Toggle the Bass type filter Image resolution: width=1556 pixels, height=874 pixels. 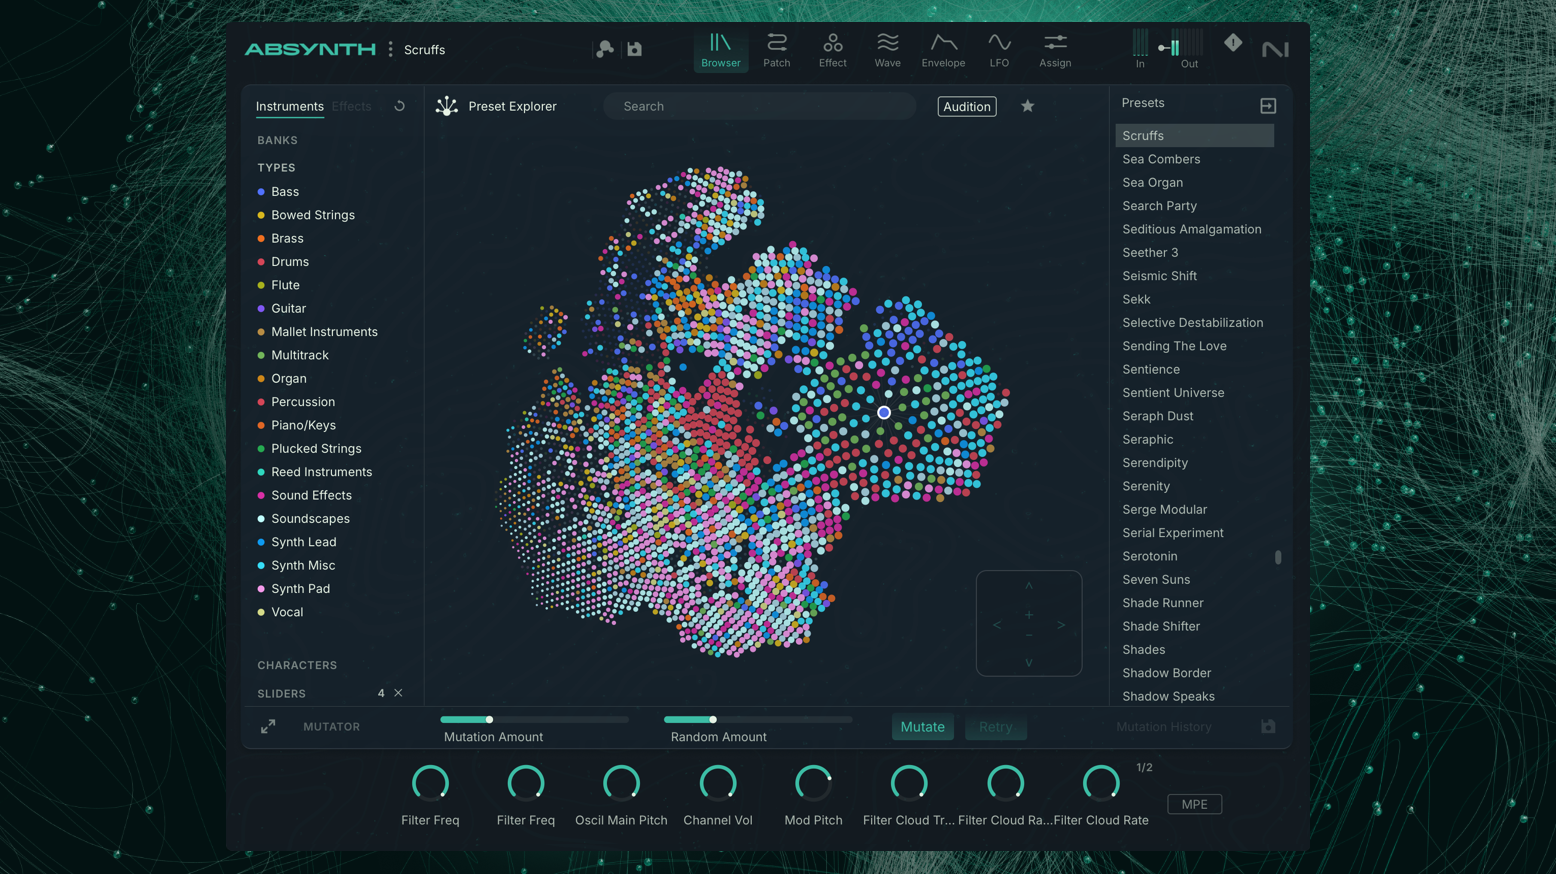(285, 191)
